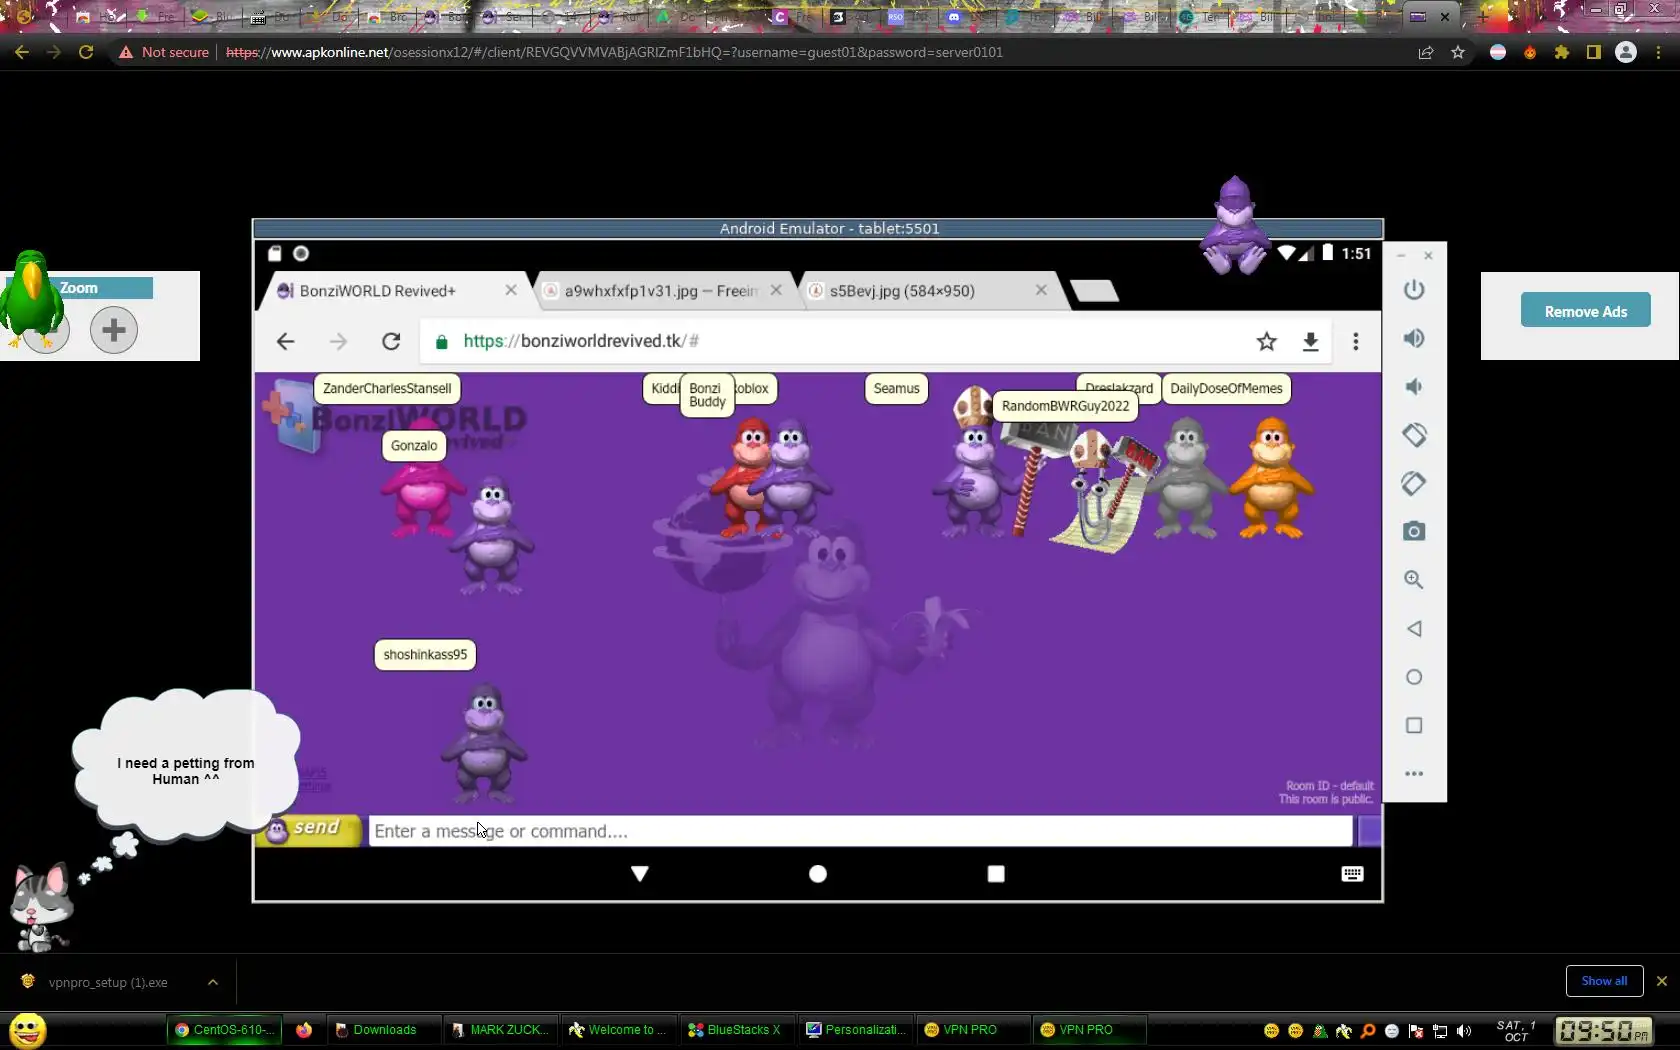The image size is (1680, 1050).
Task: Click the emulator power icon
Action: pyautogui.click(x=1414, y=290)
